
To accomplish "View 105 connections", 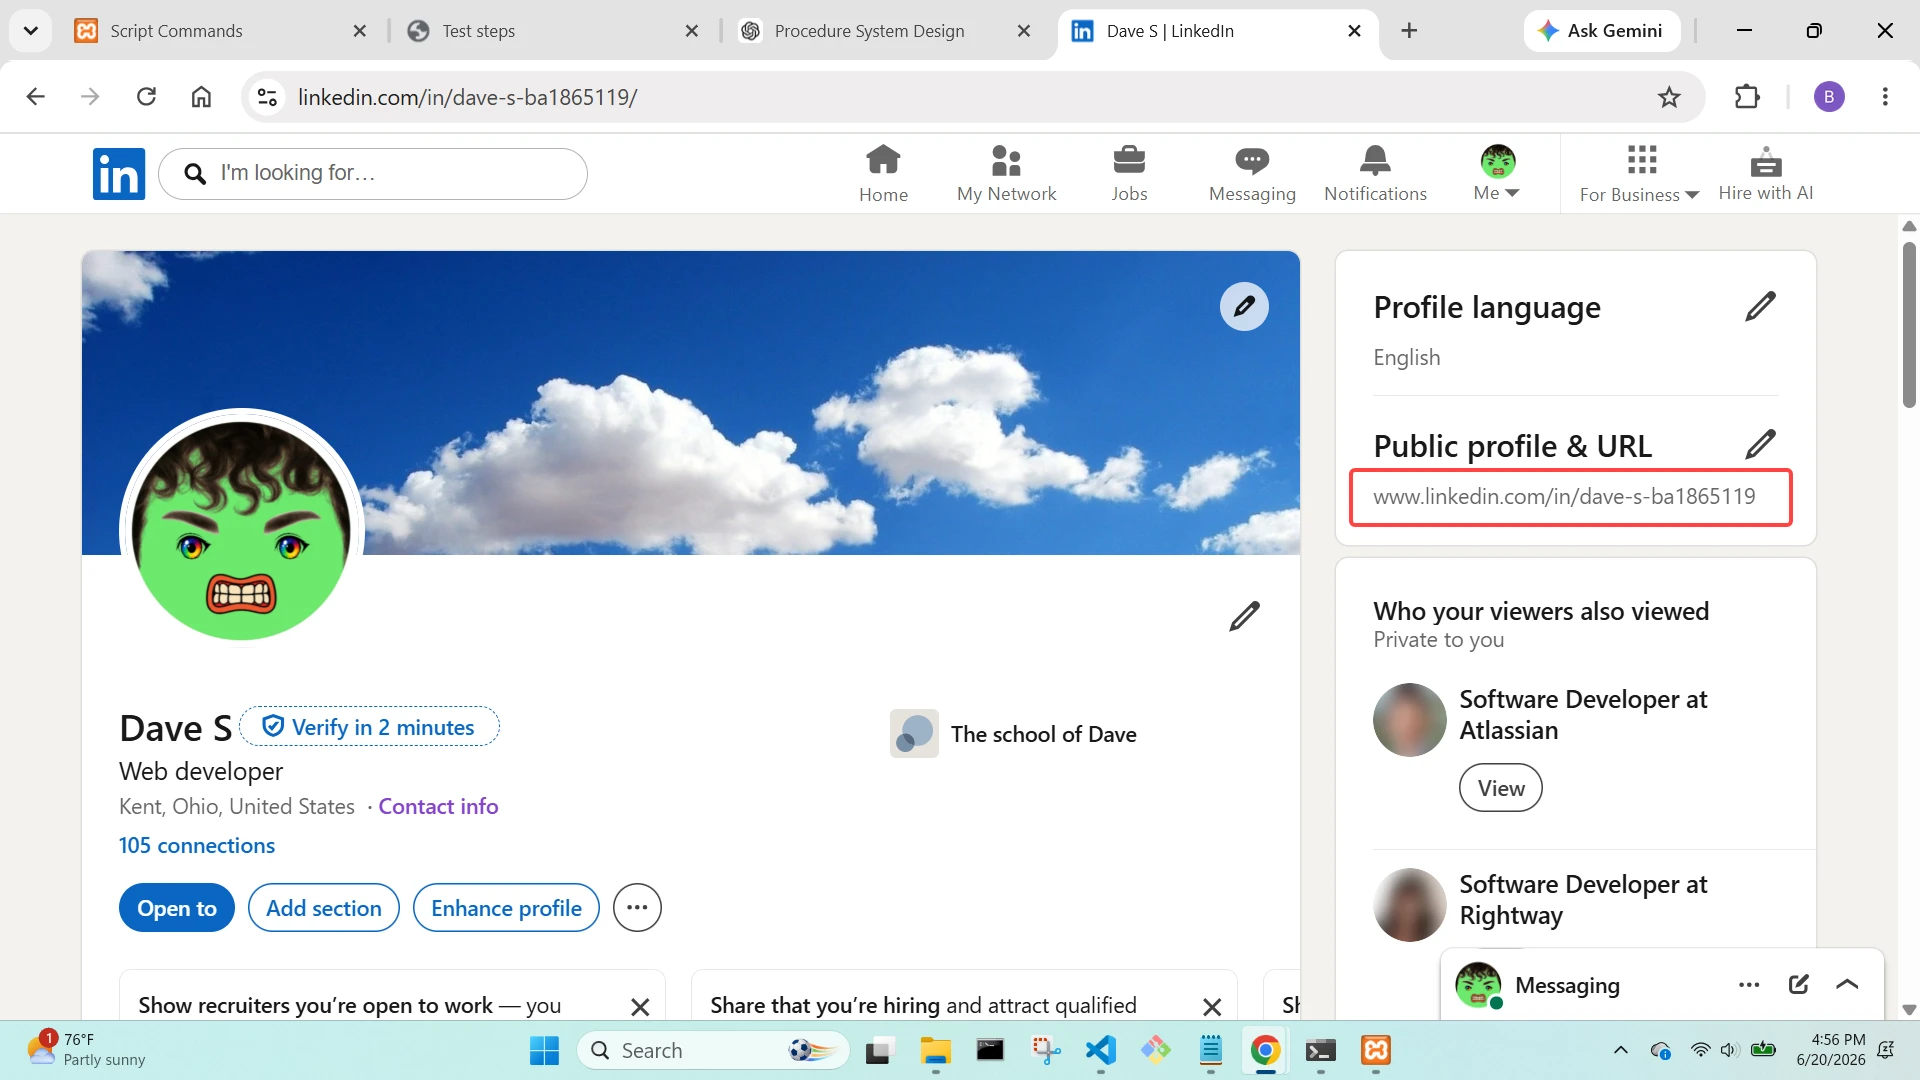I will (x=197, y=845).
